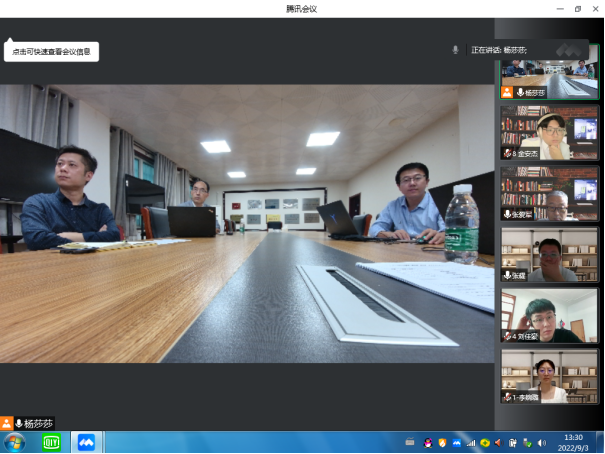Click the 杨莎莎 name label at bottom-left

pyautogui.click(x=38, y=423)
